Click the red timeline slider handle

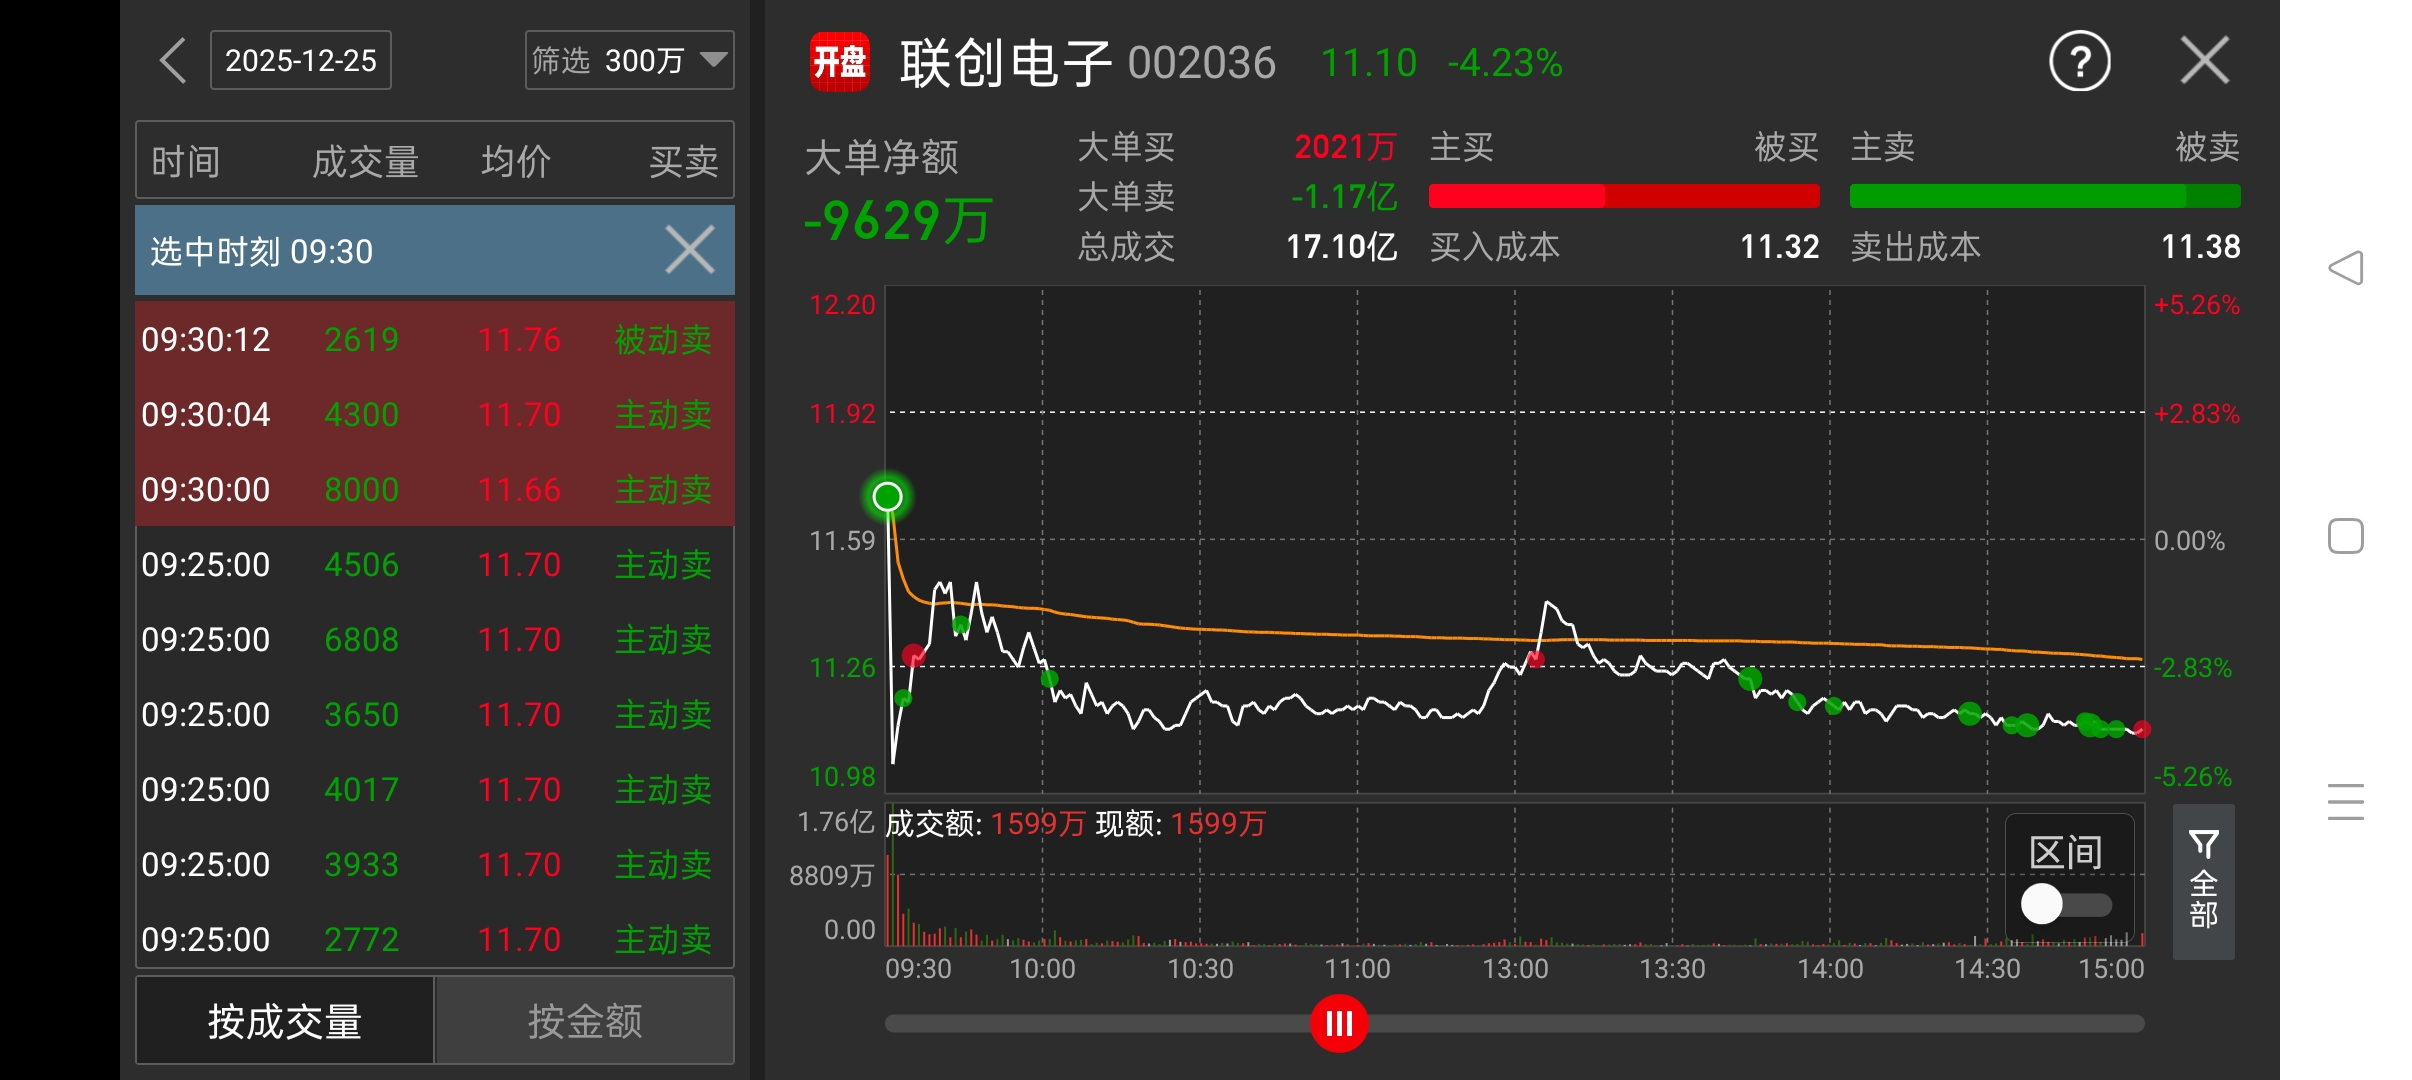[1338, 1023]
